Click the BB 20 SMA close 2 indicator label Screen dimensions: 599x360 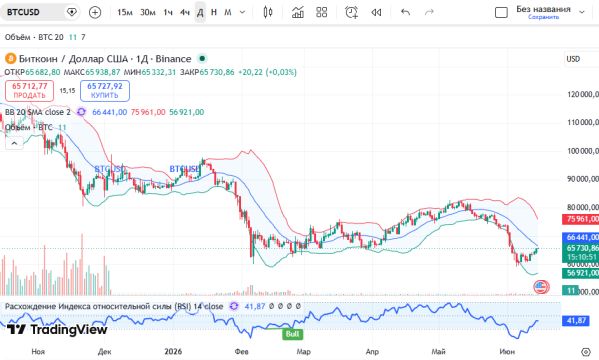(38, 112)
